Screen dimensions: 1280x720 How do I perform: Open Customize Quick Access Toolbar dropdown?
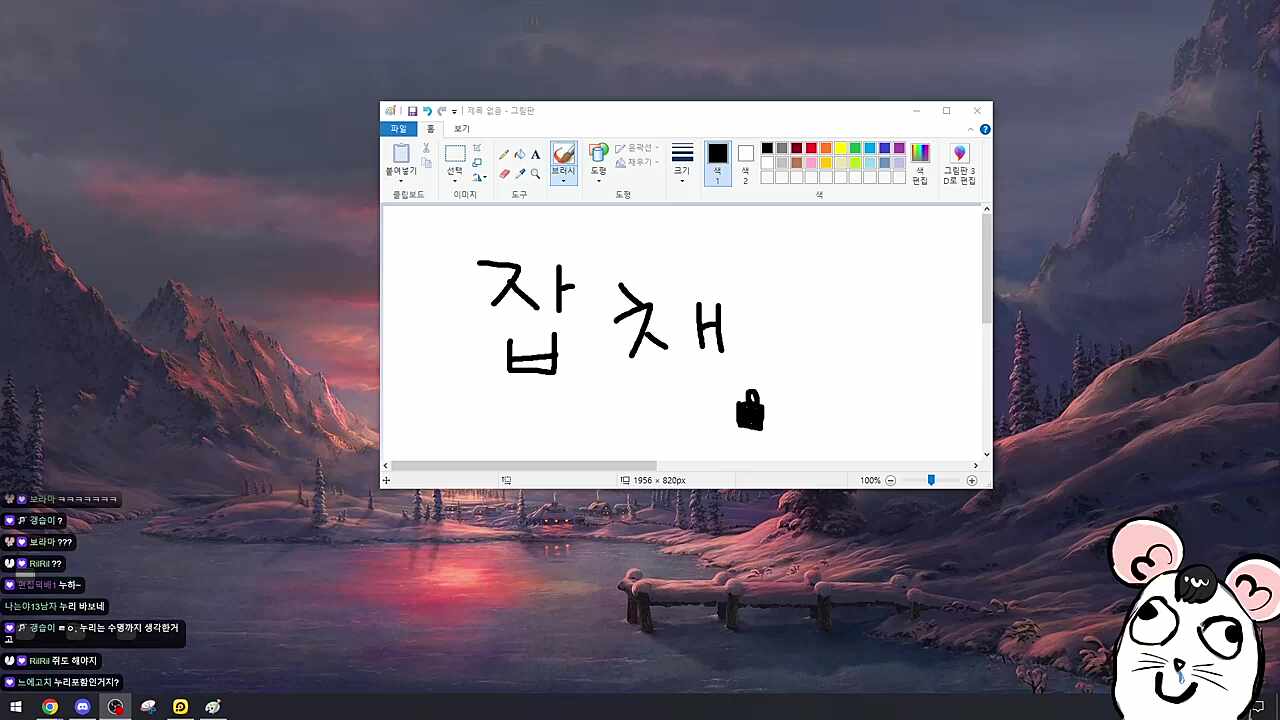click(x=454, y=112)
